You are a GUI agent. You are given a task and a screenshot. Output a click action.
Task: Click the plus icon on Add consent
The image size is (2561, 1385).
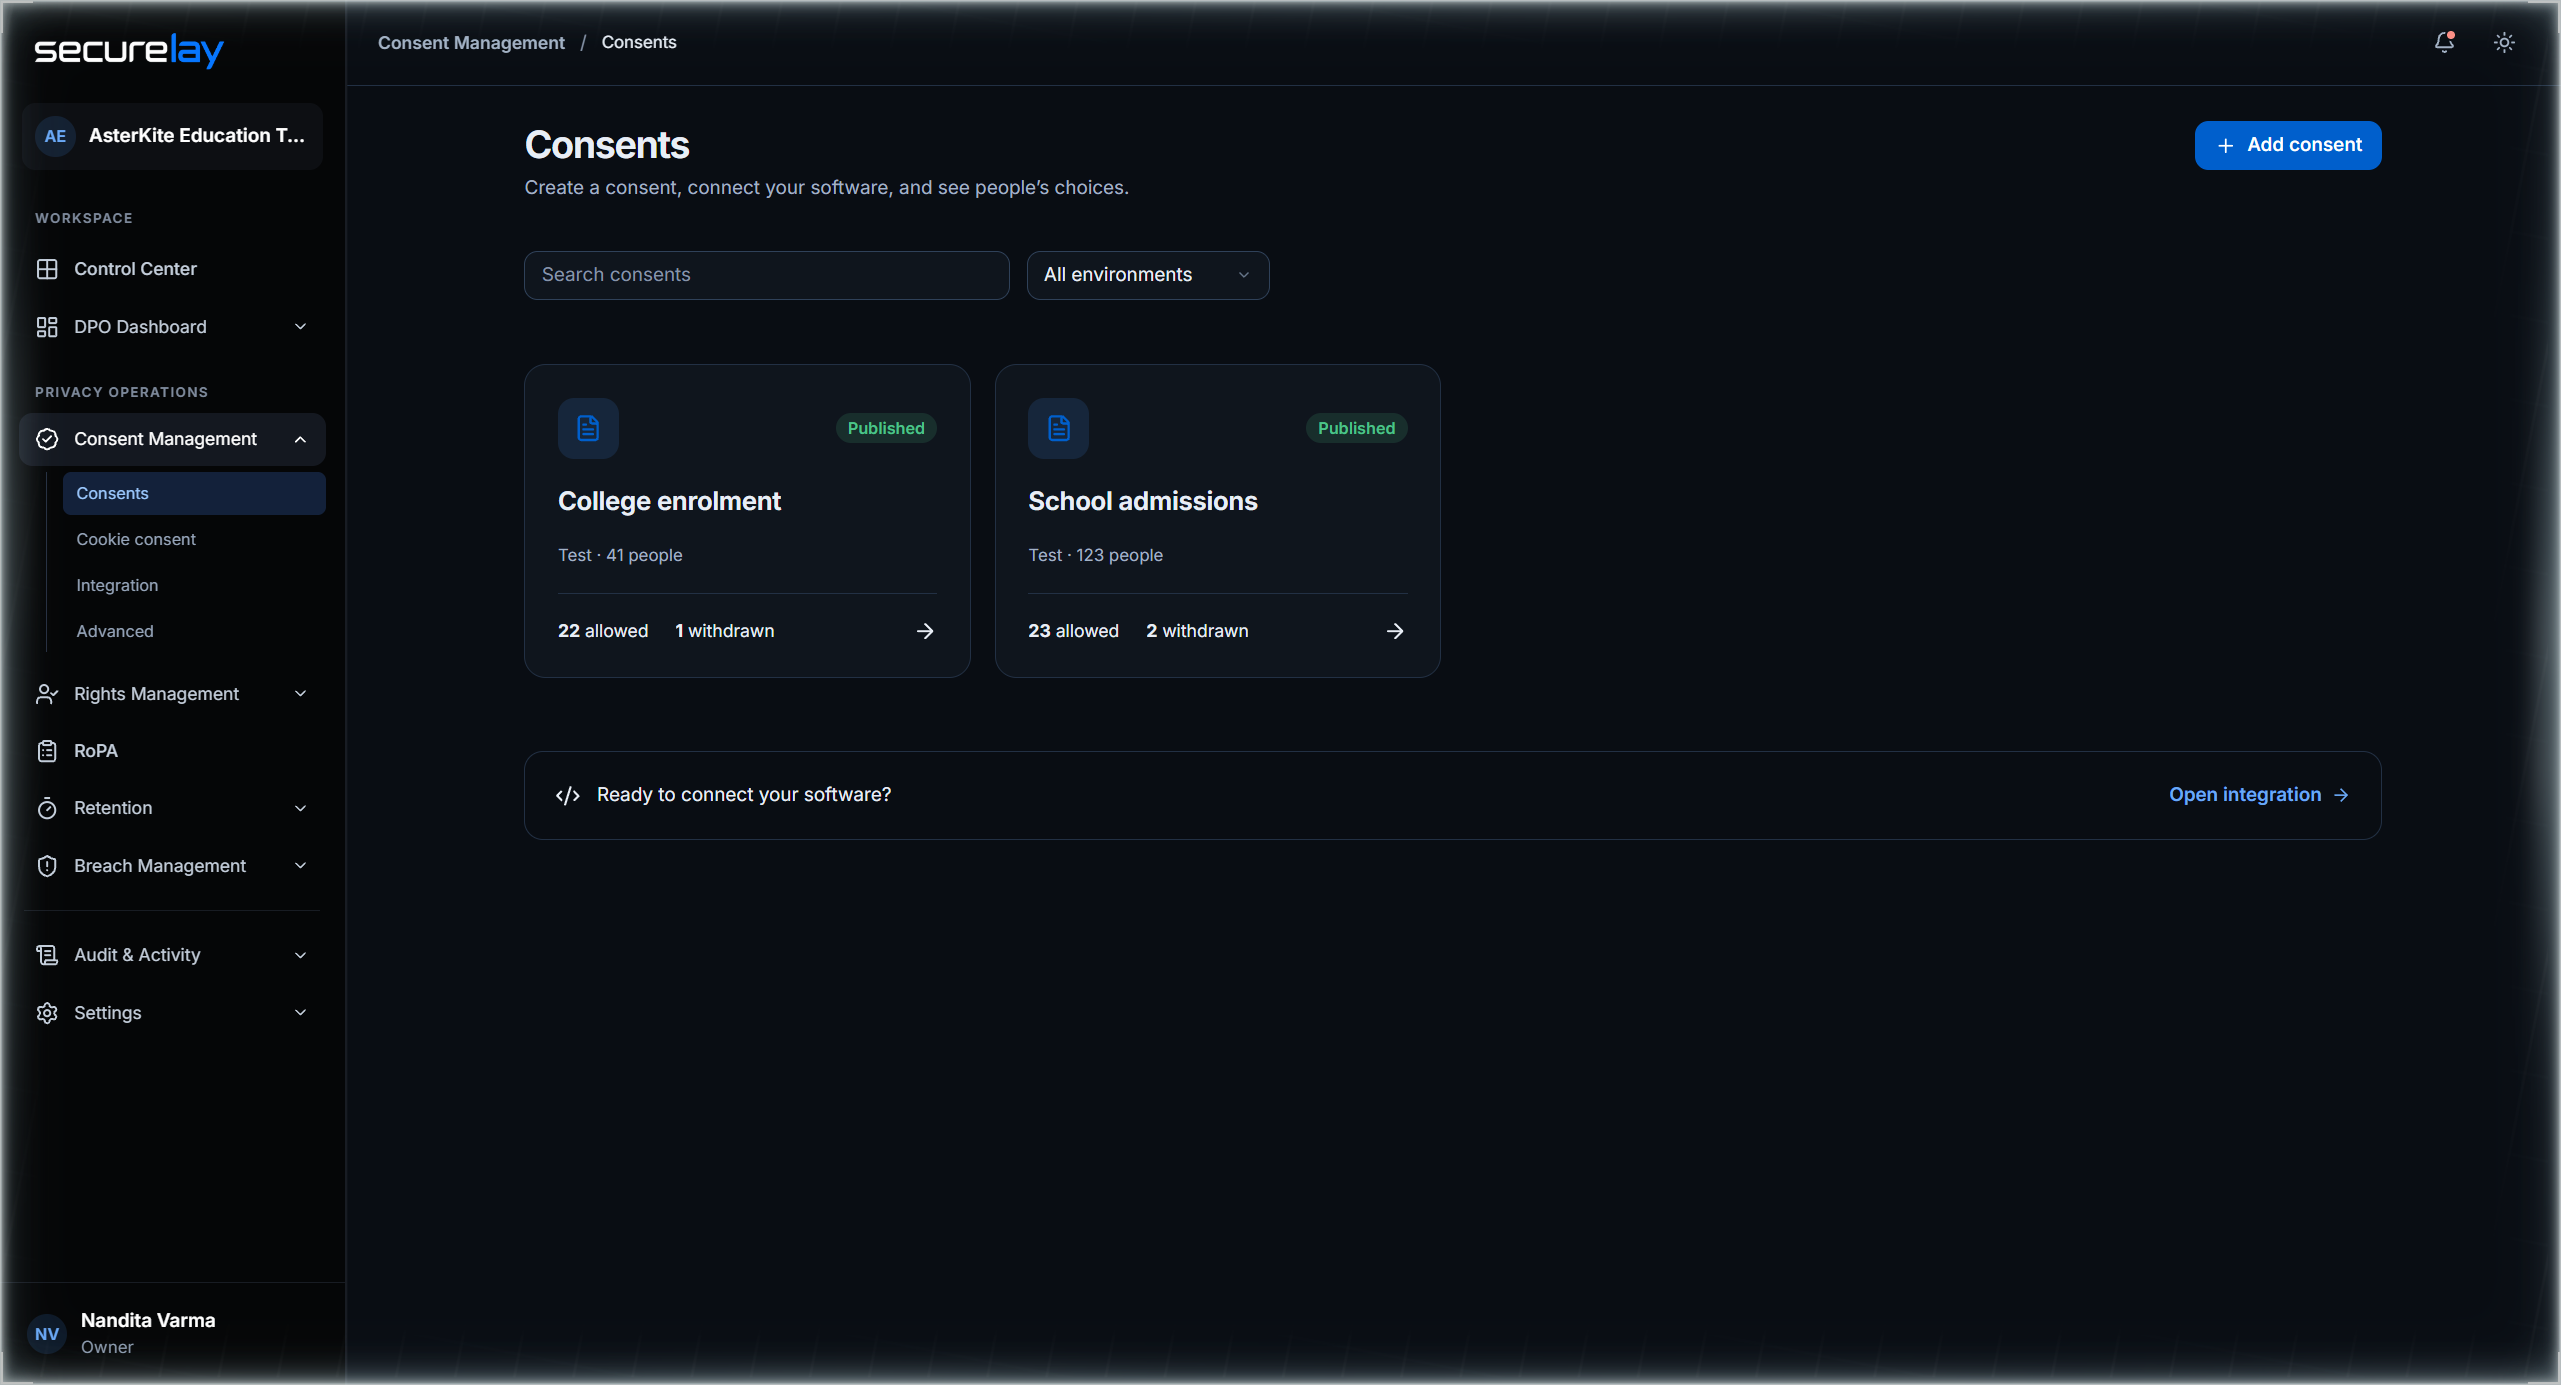click(2225, 146)
